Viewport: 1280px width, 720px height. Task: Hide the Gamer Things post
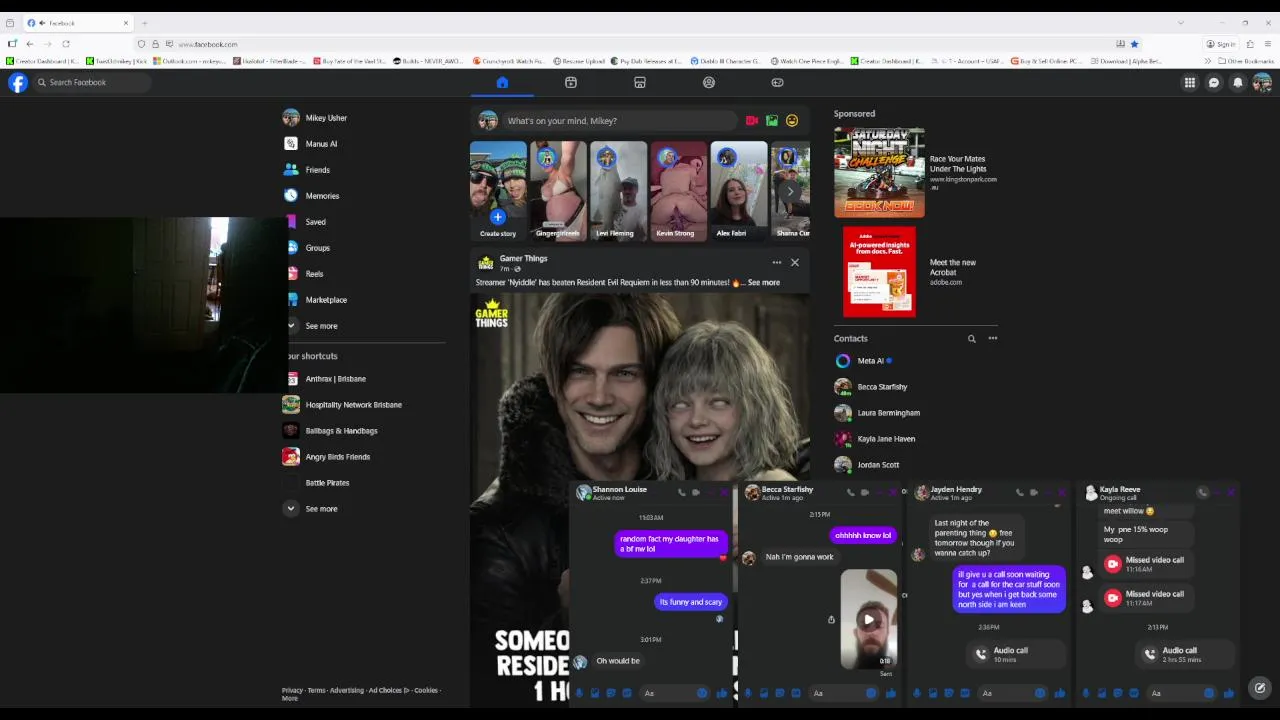(795, 263)
